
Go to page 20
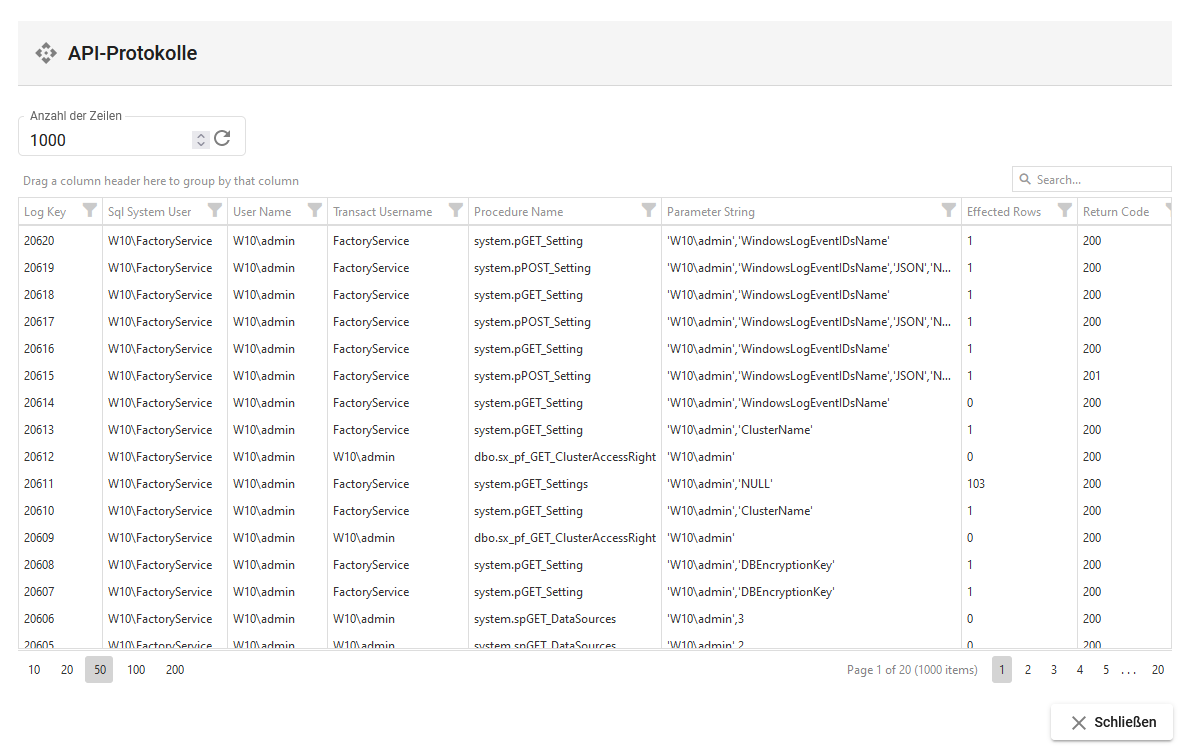point(1157,669)
